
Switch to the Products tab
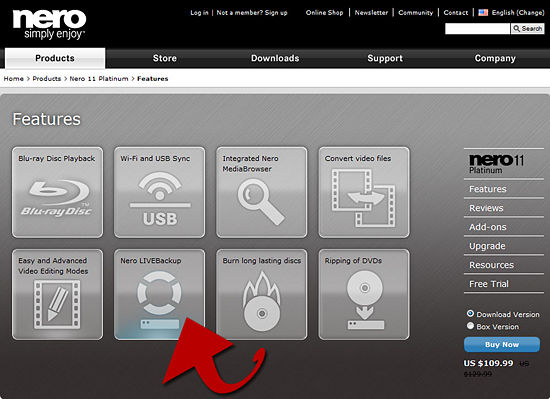tap(55, 58)
